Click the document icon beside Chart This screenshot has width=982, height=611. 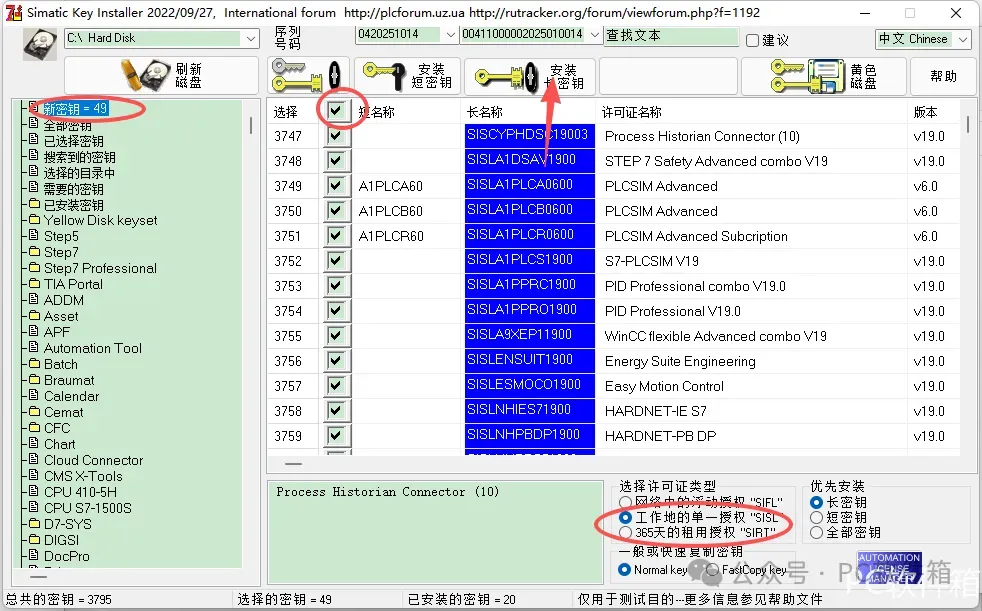[34, 443]
